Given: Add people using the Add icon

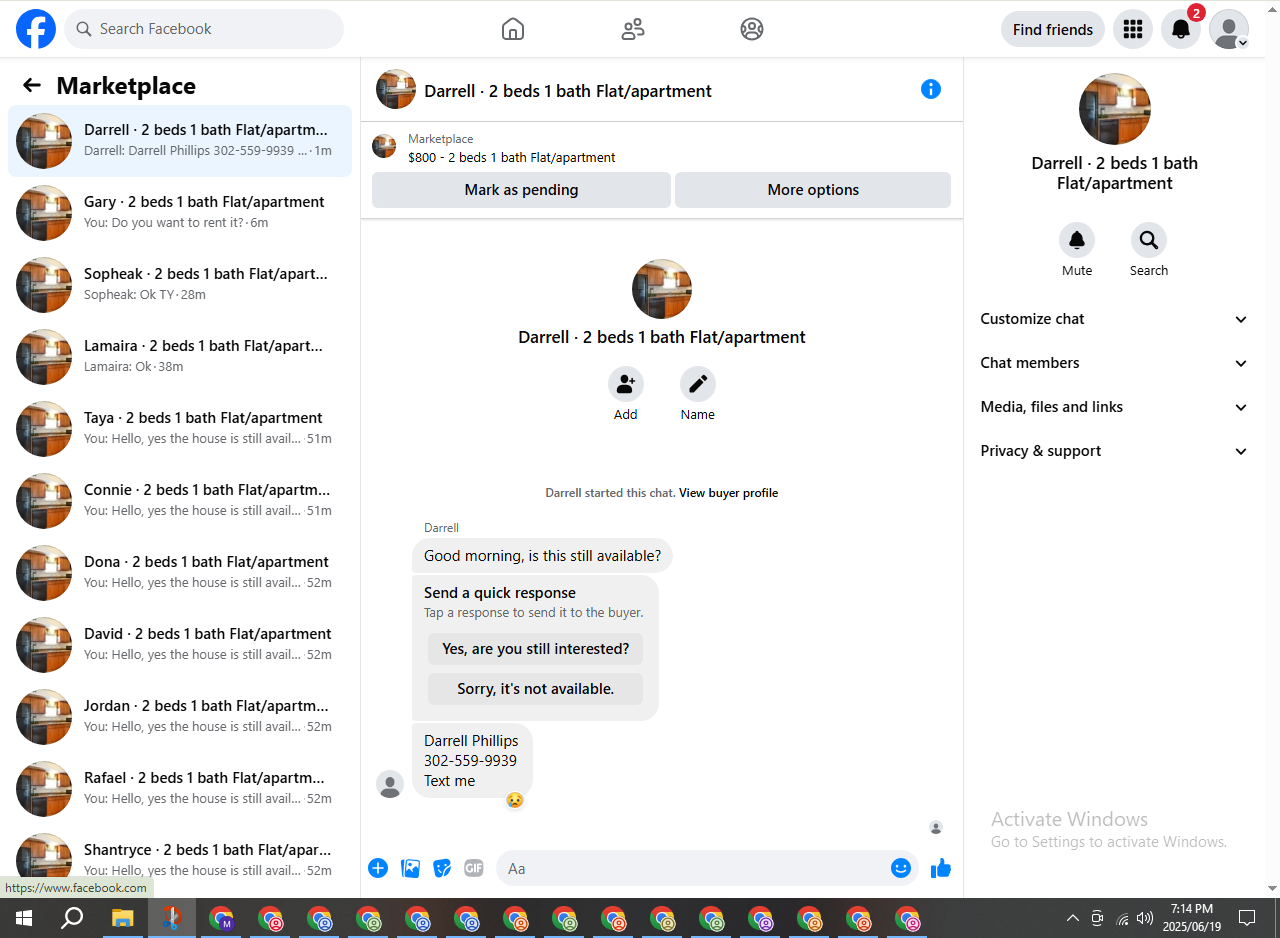Looking at the screenshot, I should [x=626, y=384].
